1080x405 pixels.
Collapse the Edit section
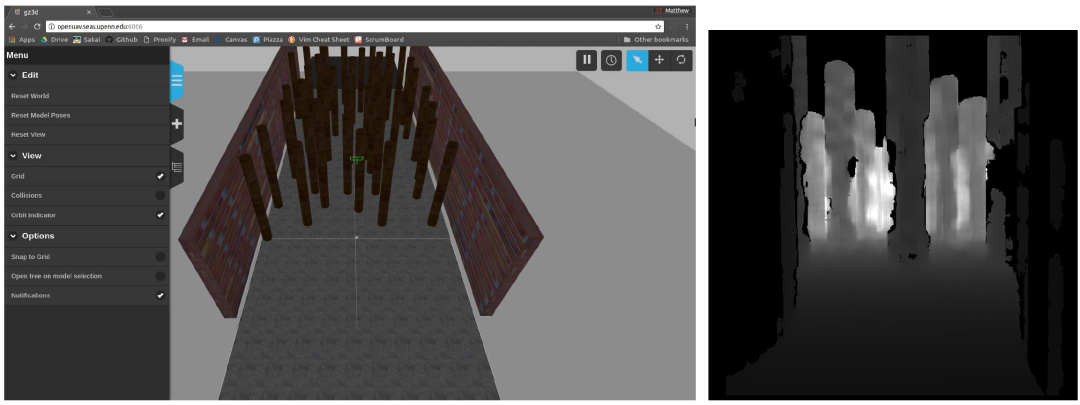[13, 75]
